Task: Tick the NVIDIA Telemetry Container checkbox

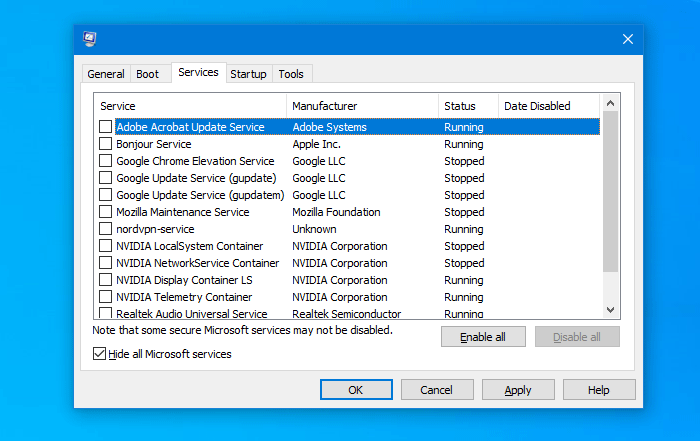Action: (106, 297)
